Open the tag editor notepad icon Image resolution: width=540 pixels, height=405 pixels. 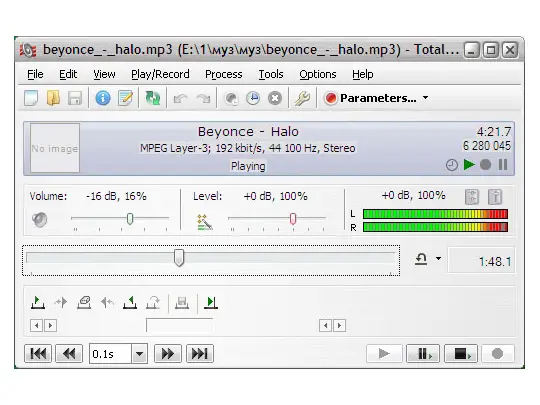tap(125, 98)
